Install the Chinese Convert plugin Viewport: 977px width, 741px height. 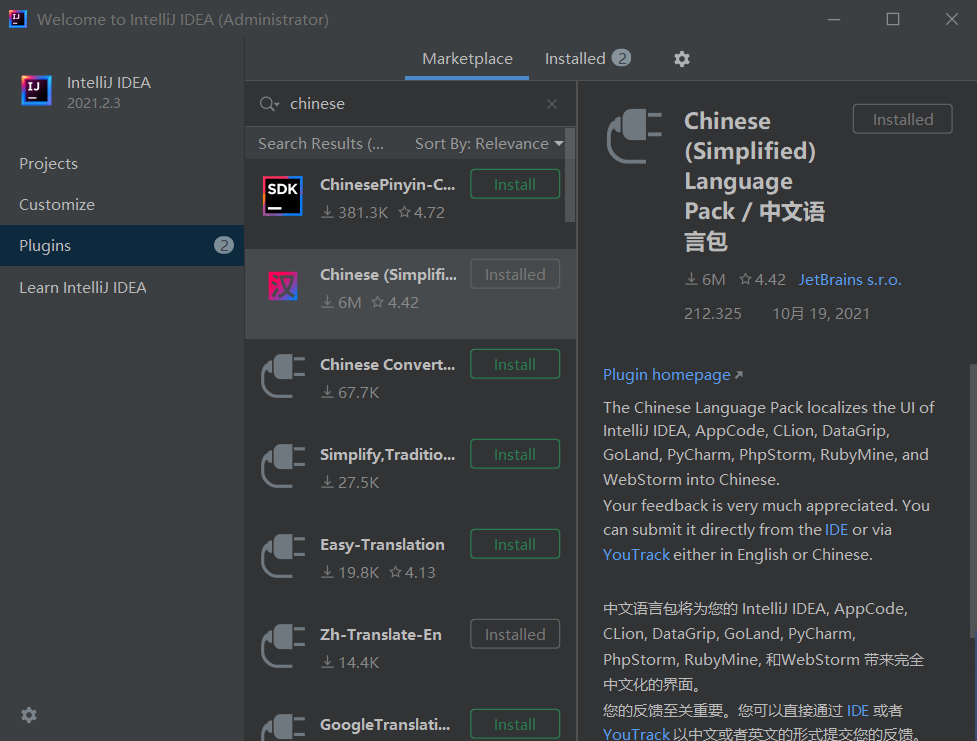coord(515,364)
